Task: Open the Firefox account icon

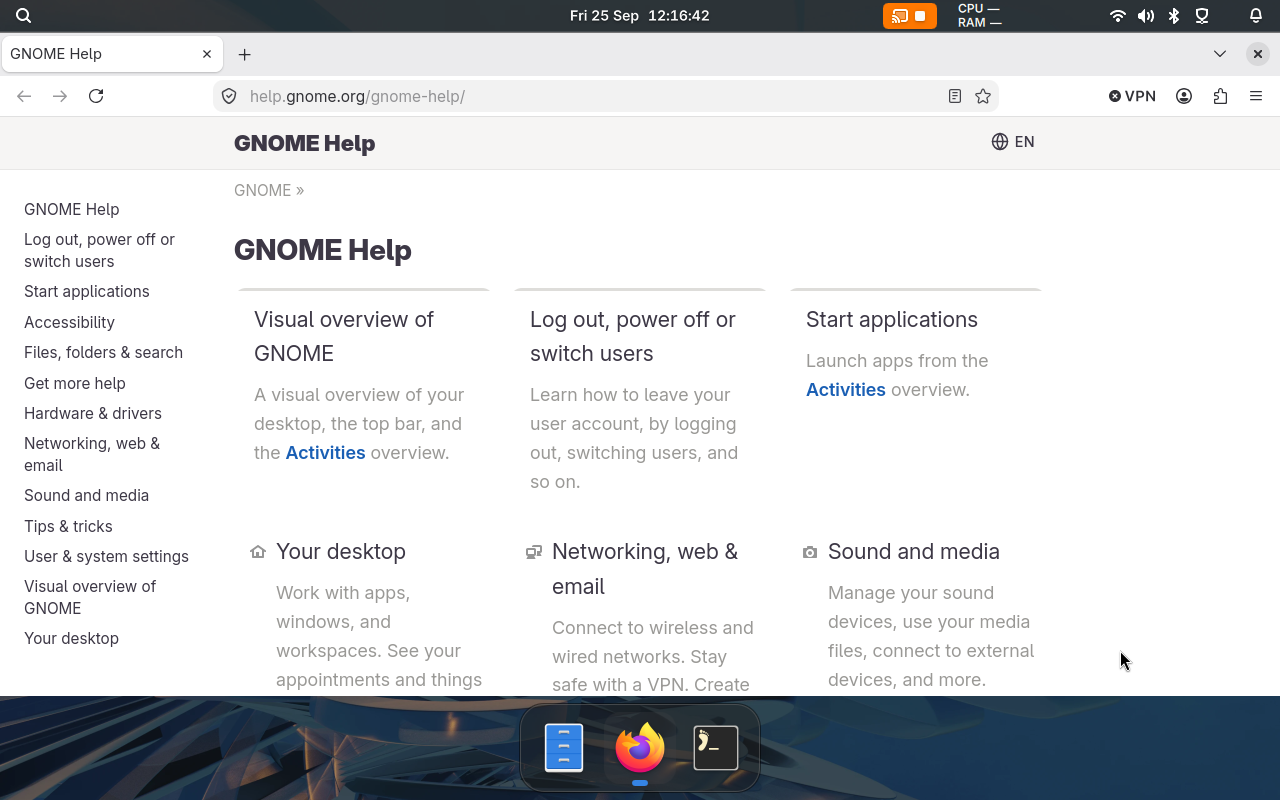Action: 1184,96
